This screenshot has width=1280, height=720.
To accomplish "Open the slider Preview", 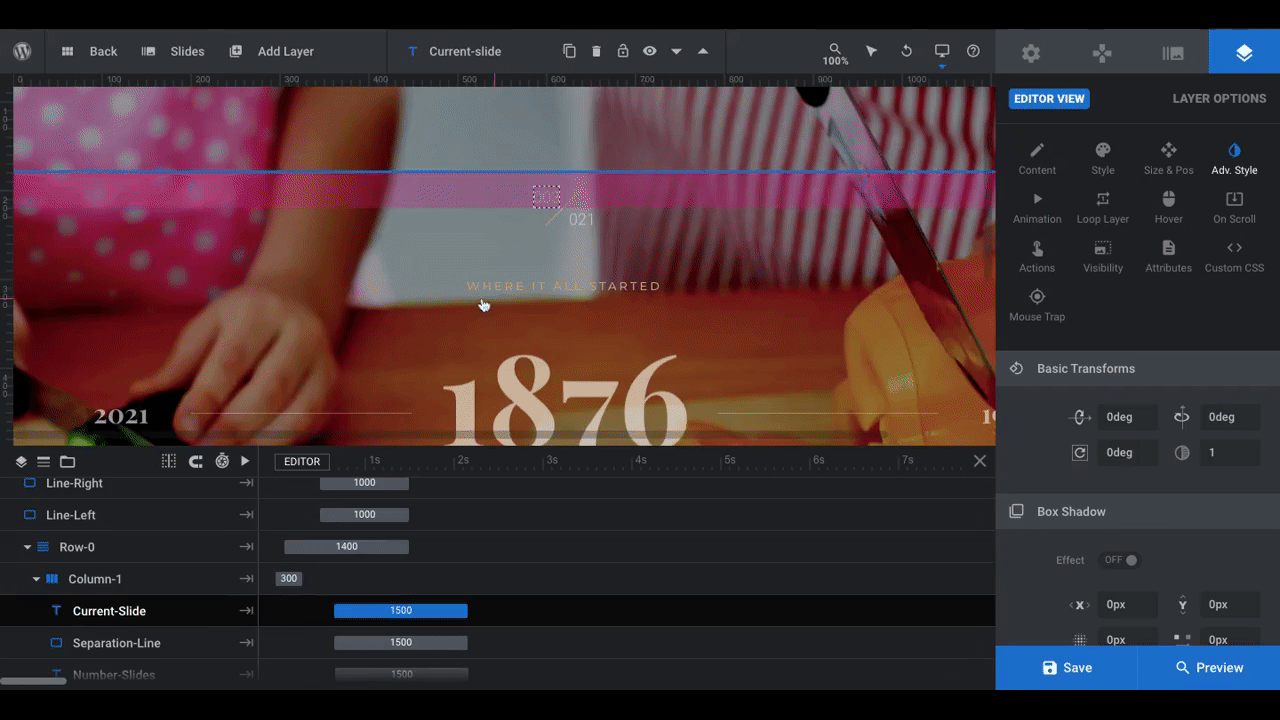I will 1209,667.
